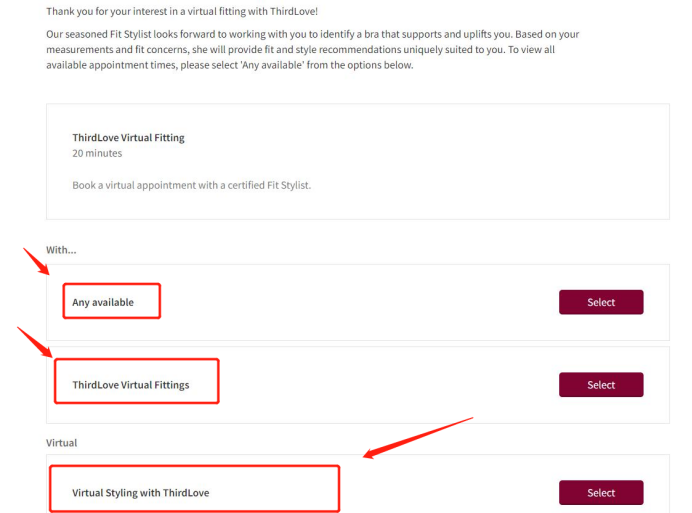Click the 'ThirdLove Virtual Fittings' option label
Image resolution: width=692 pixels, height=513 pixels.
[131, 385]
